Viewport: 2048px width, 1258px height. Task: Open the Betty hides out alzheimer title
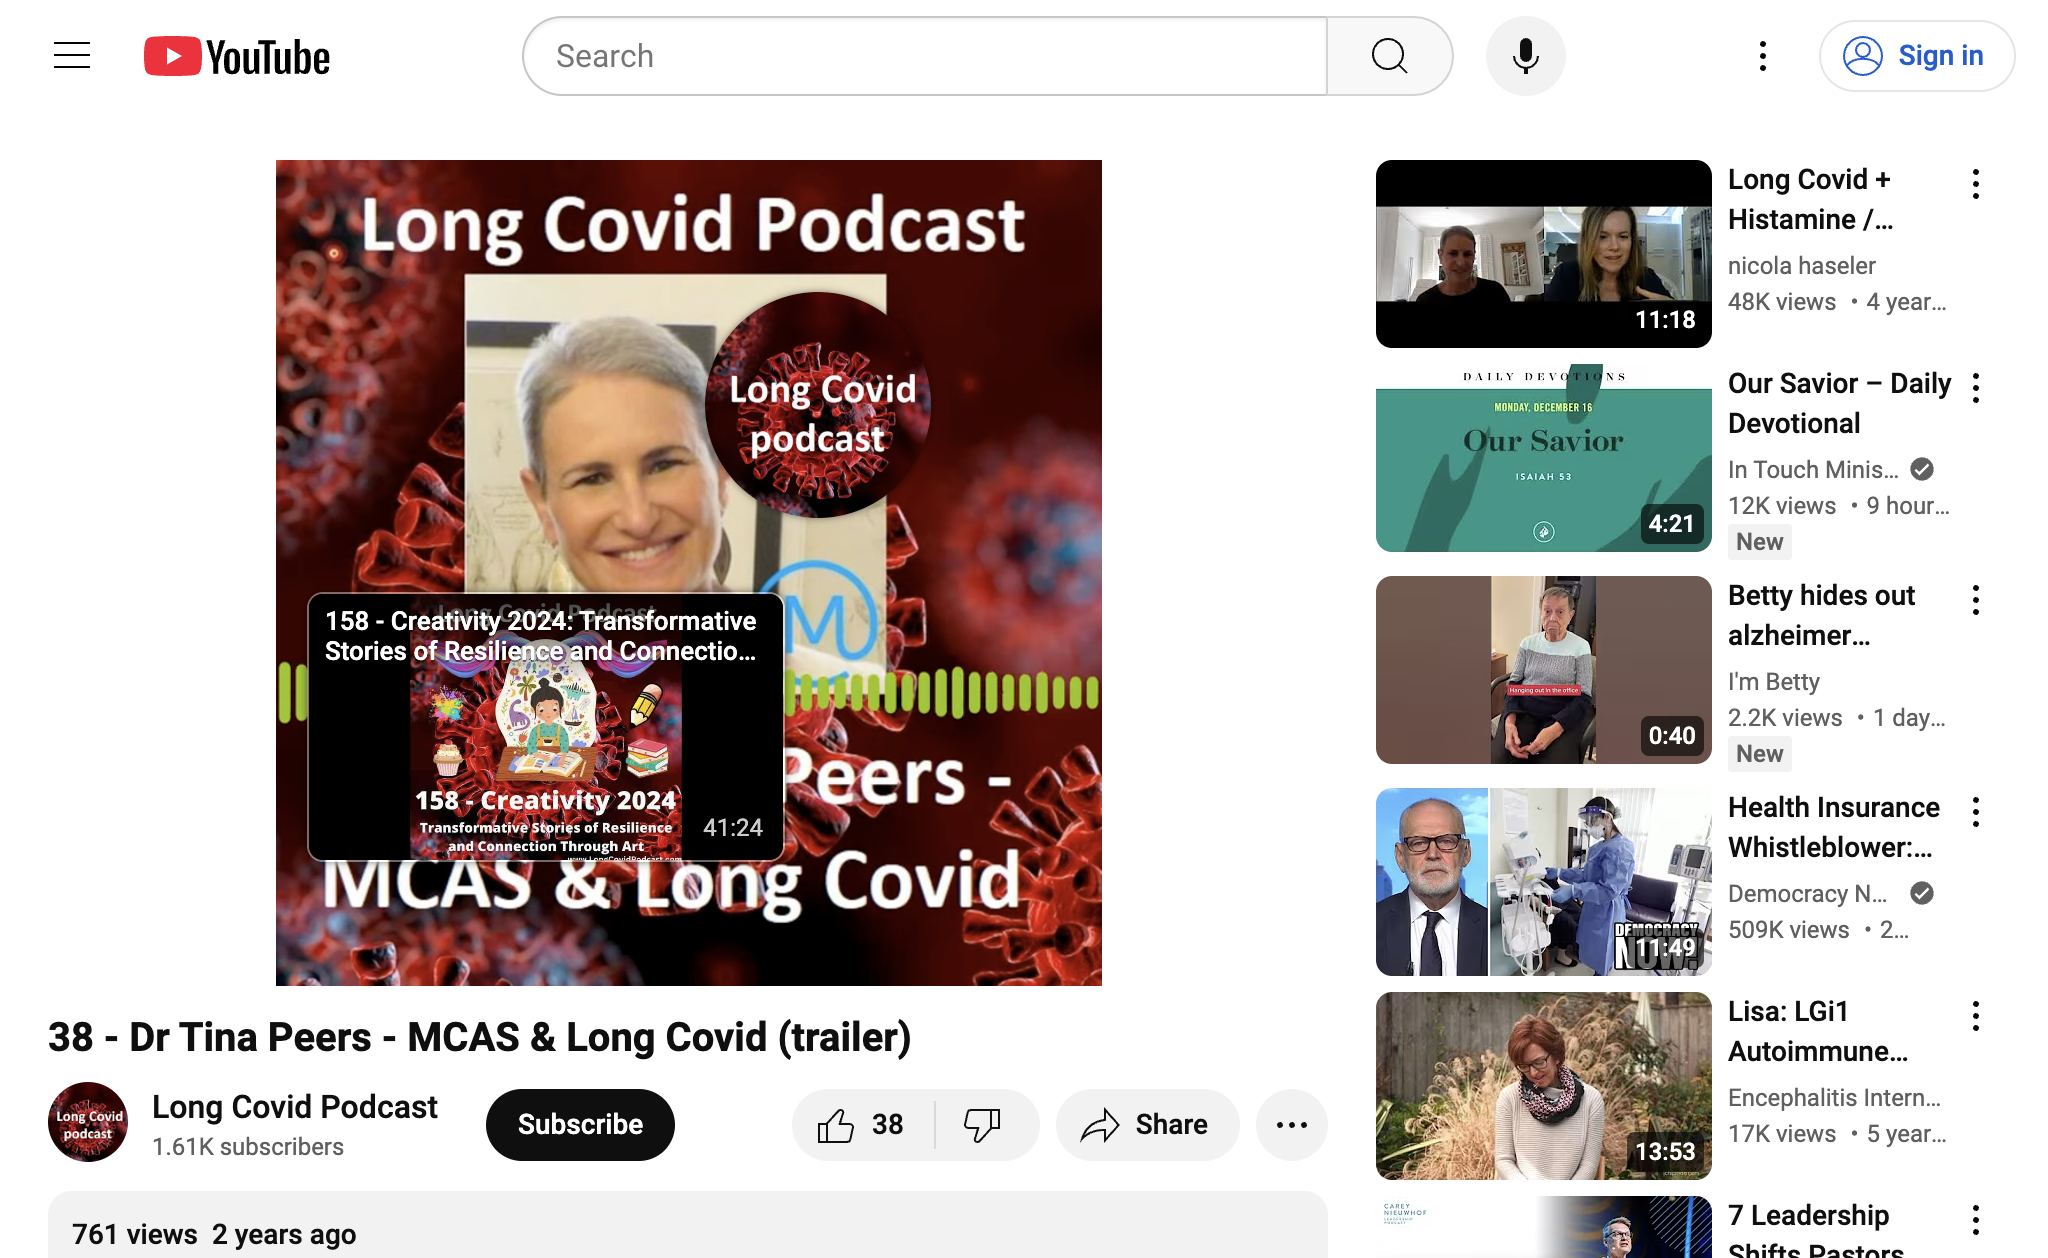coord(1821,615)
